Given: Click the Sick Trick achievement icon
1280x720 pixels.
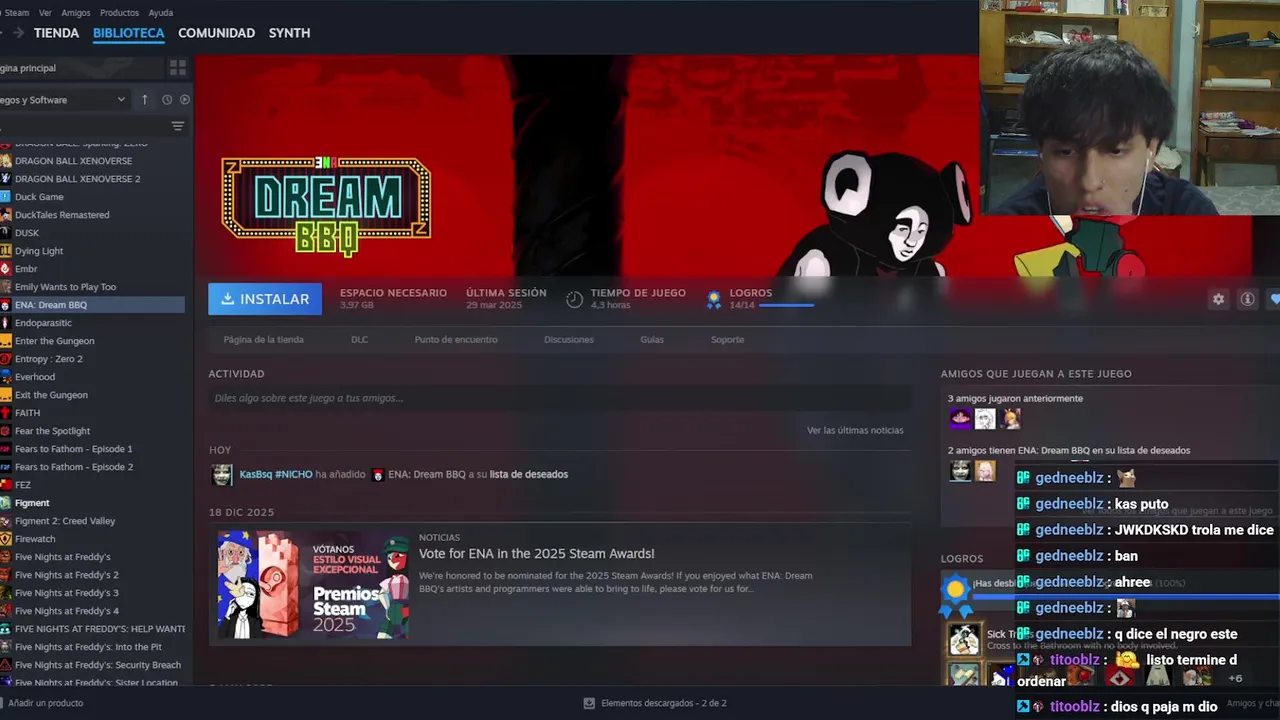Looking at the screenshot, I should click(965, 640).
